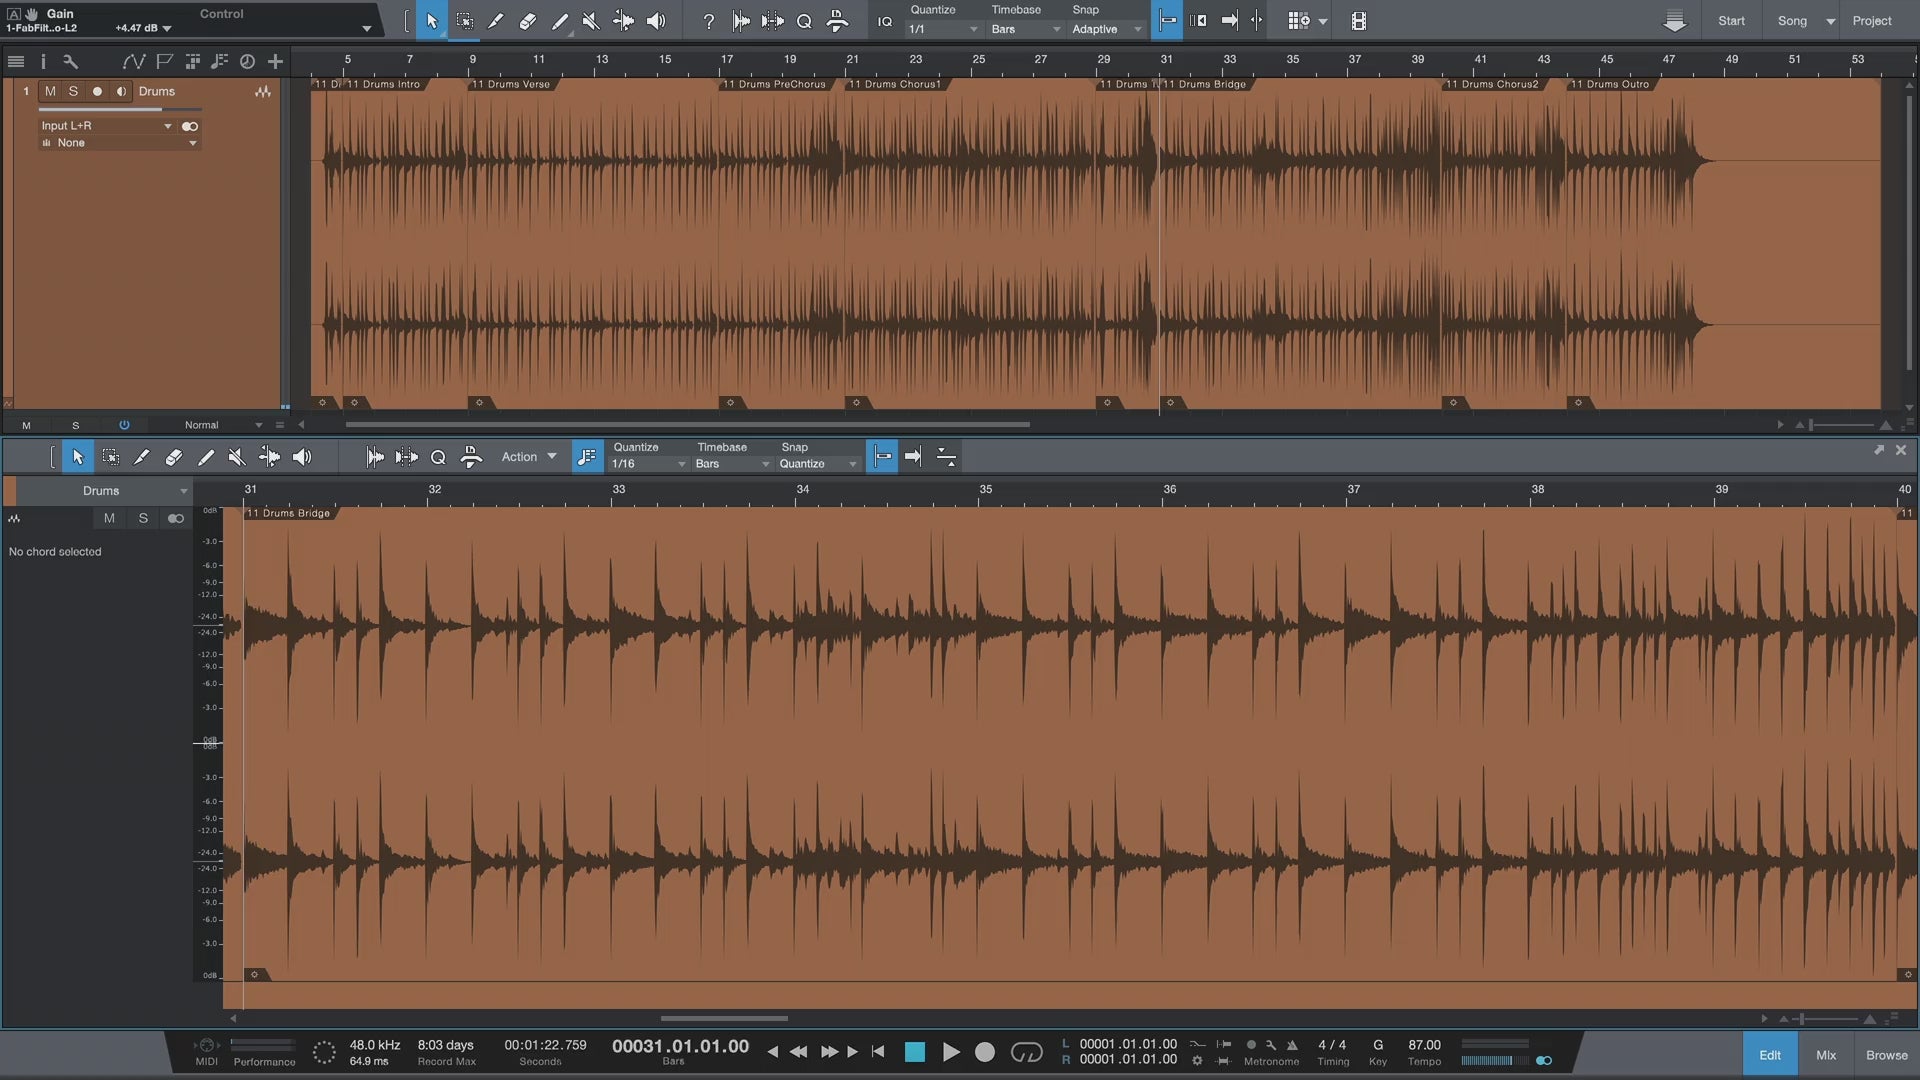Open the editor Snap Quantize dropdown

point(818,464)
